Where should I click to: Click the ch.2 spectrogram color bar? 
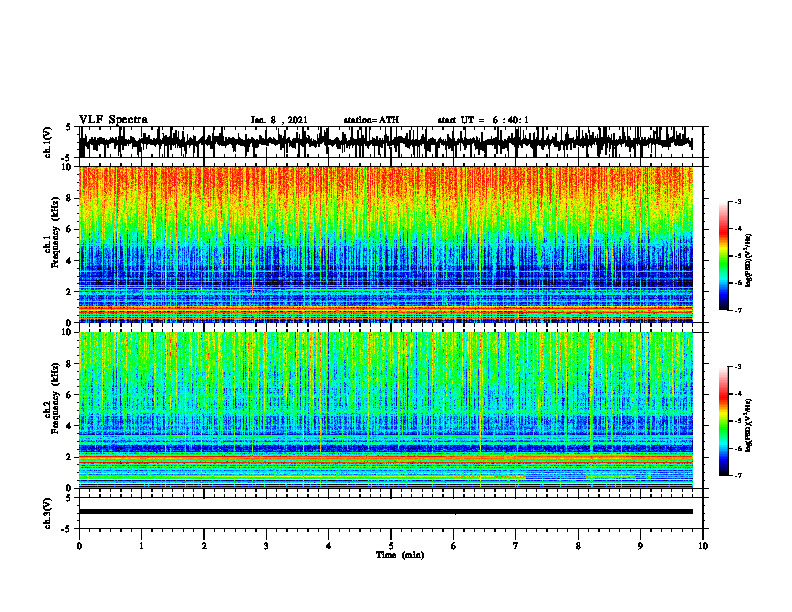(x=723, y=421)
